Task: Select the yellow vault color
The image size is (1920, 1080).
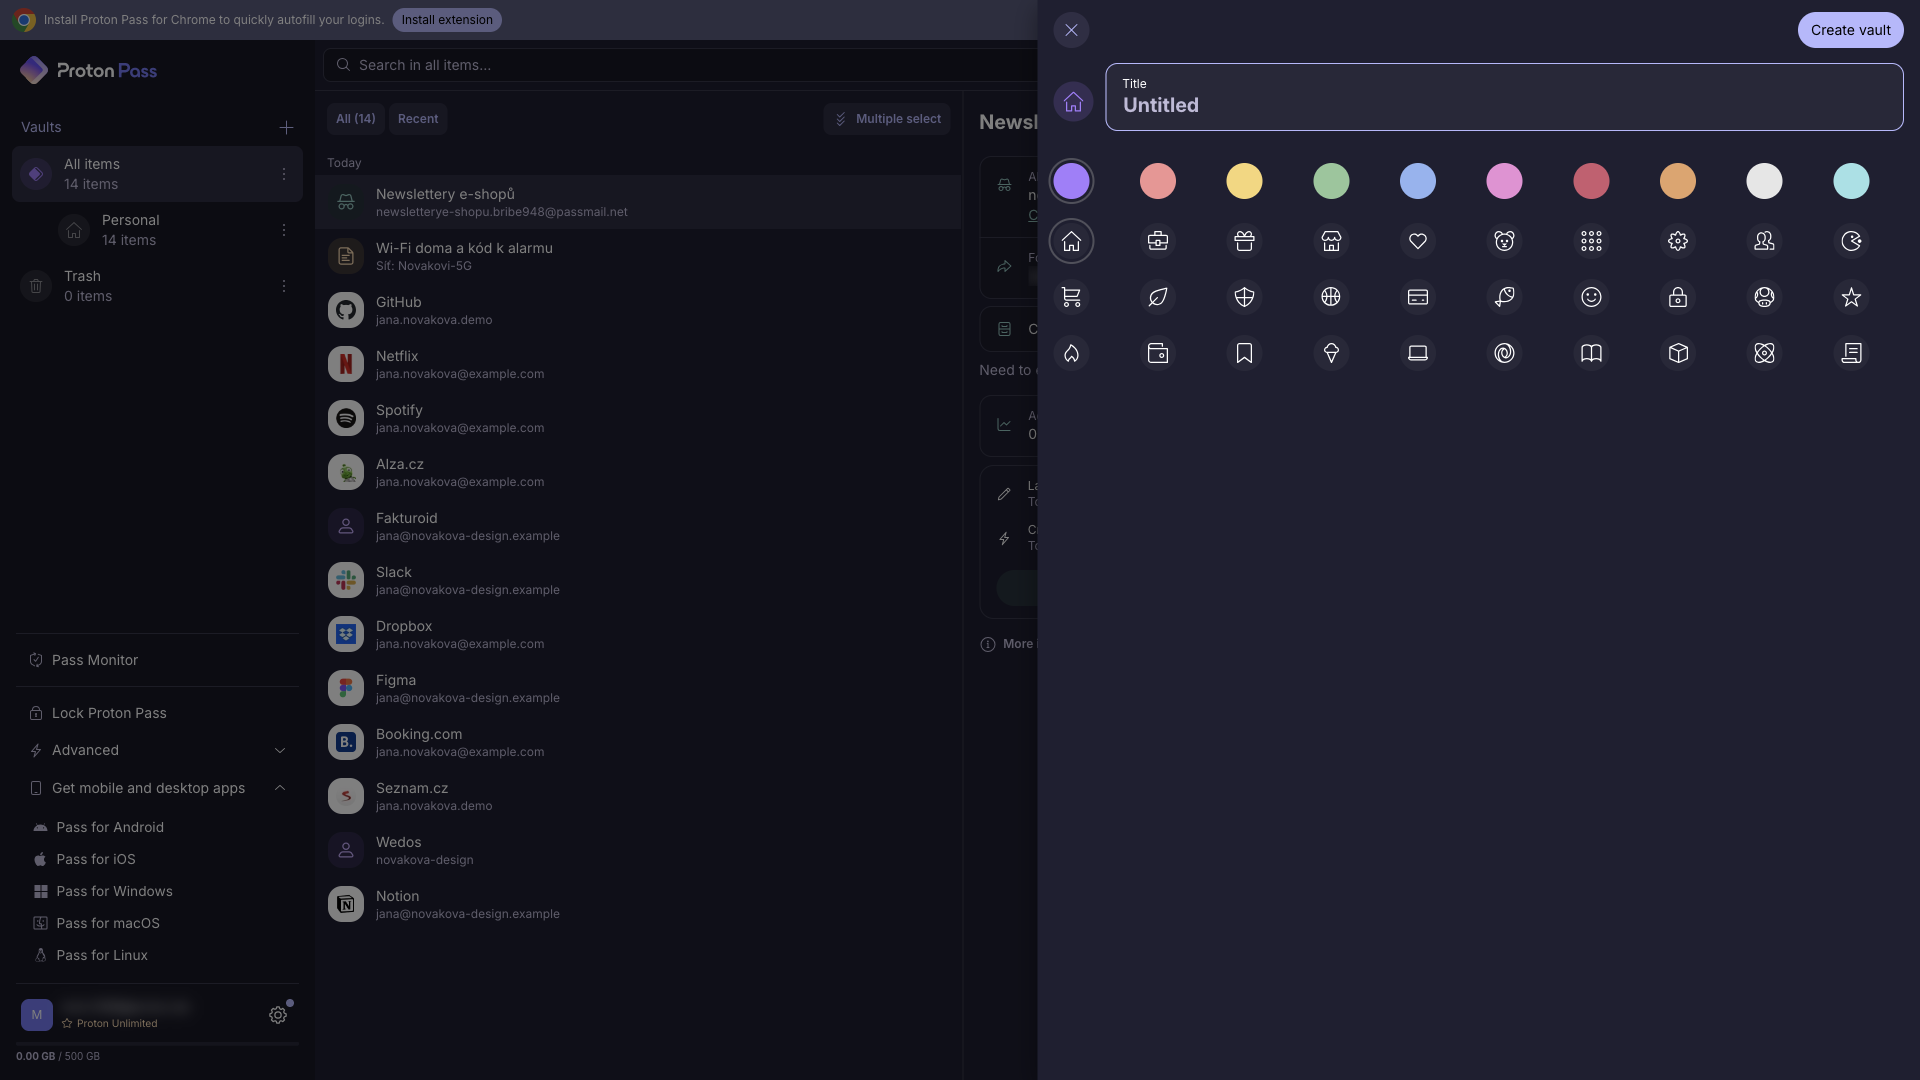Action: [x=1244, y=181]
